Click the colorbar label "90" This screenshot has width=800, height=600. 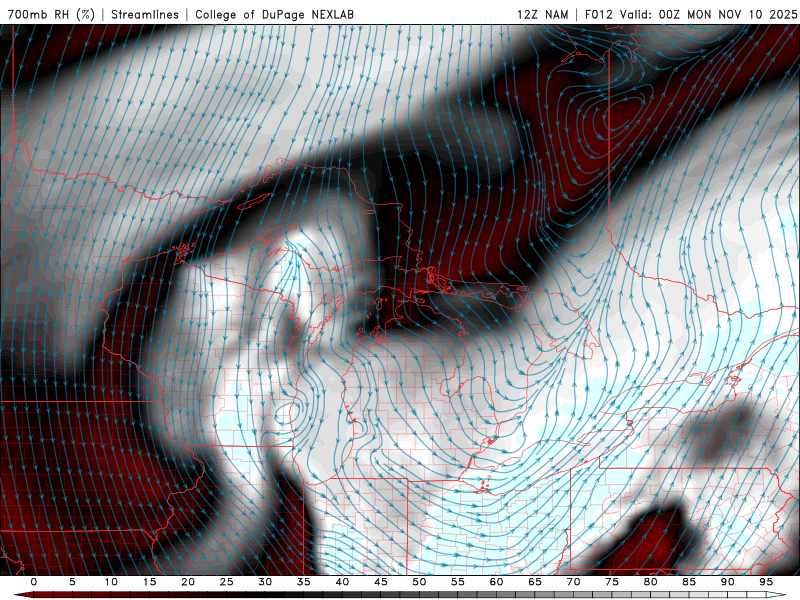[727, 582]
